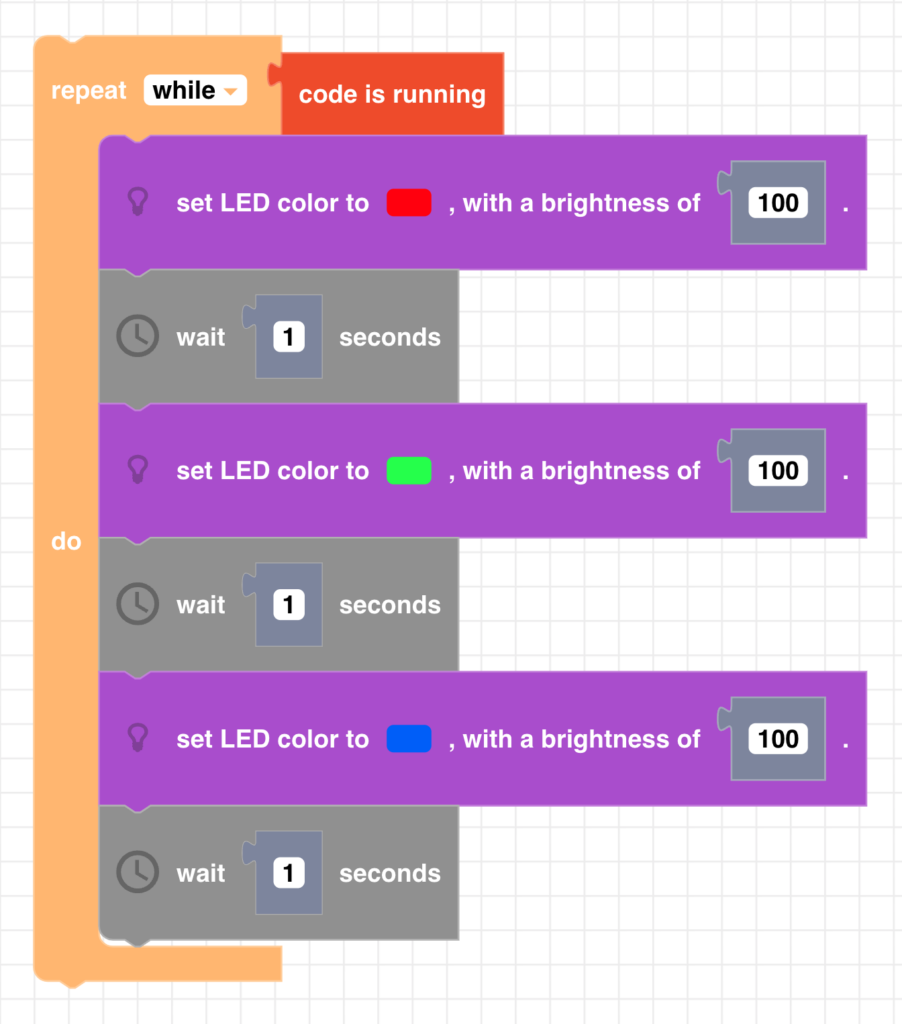902x1024 pixels.
Task: Click clock icon on third wait block
Action: click(137, 873)
